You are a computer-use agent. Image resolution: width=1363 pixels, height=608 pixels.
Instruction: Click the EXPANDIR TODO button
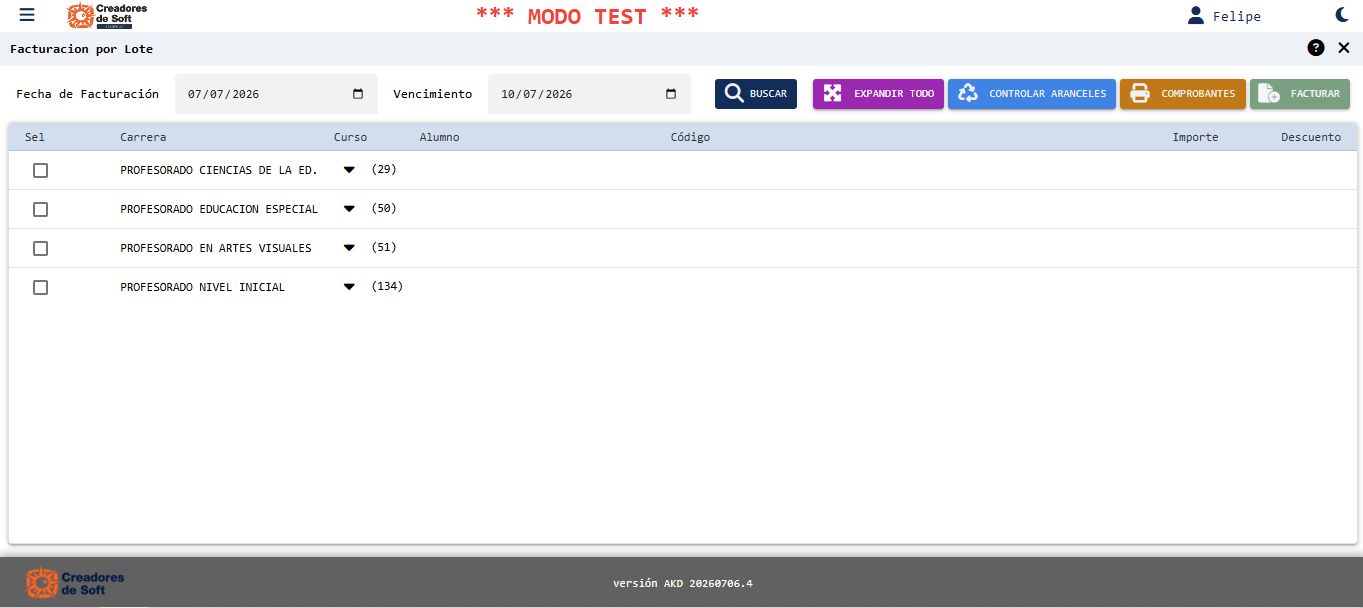point(878,94)
